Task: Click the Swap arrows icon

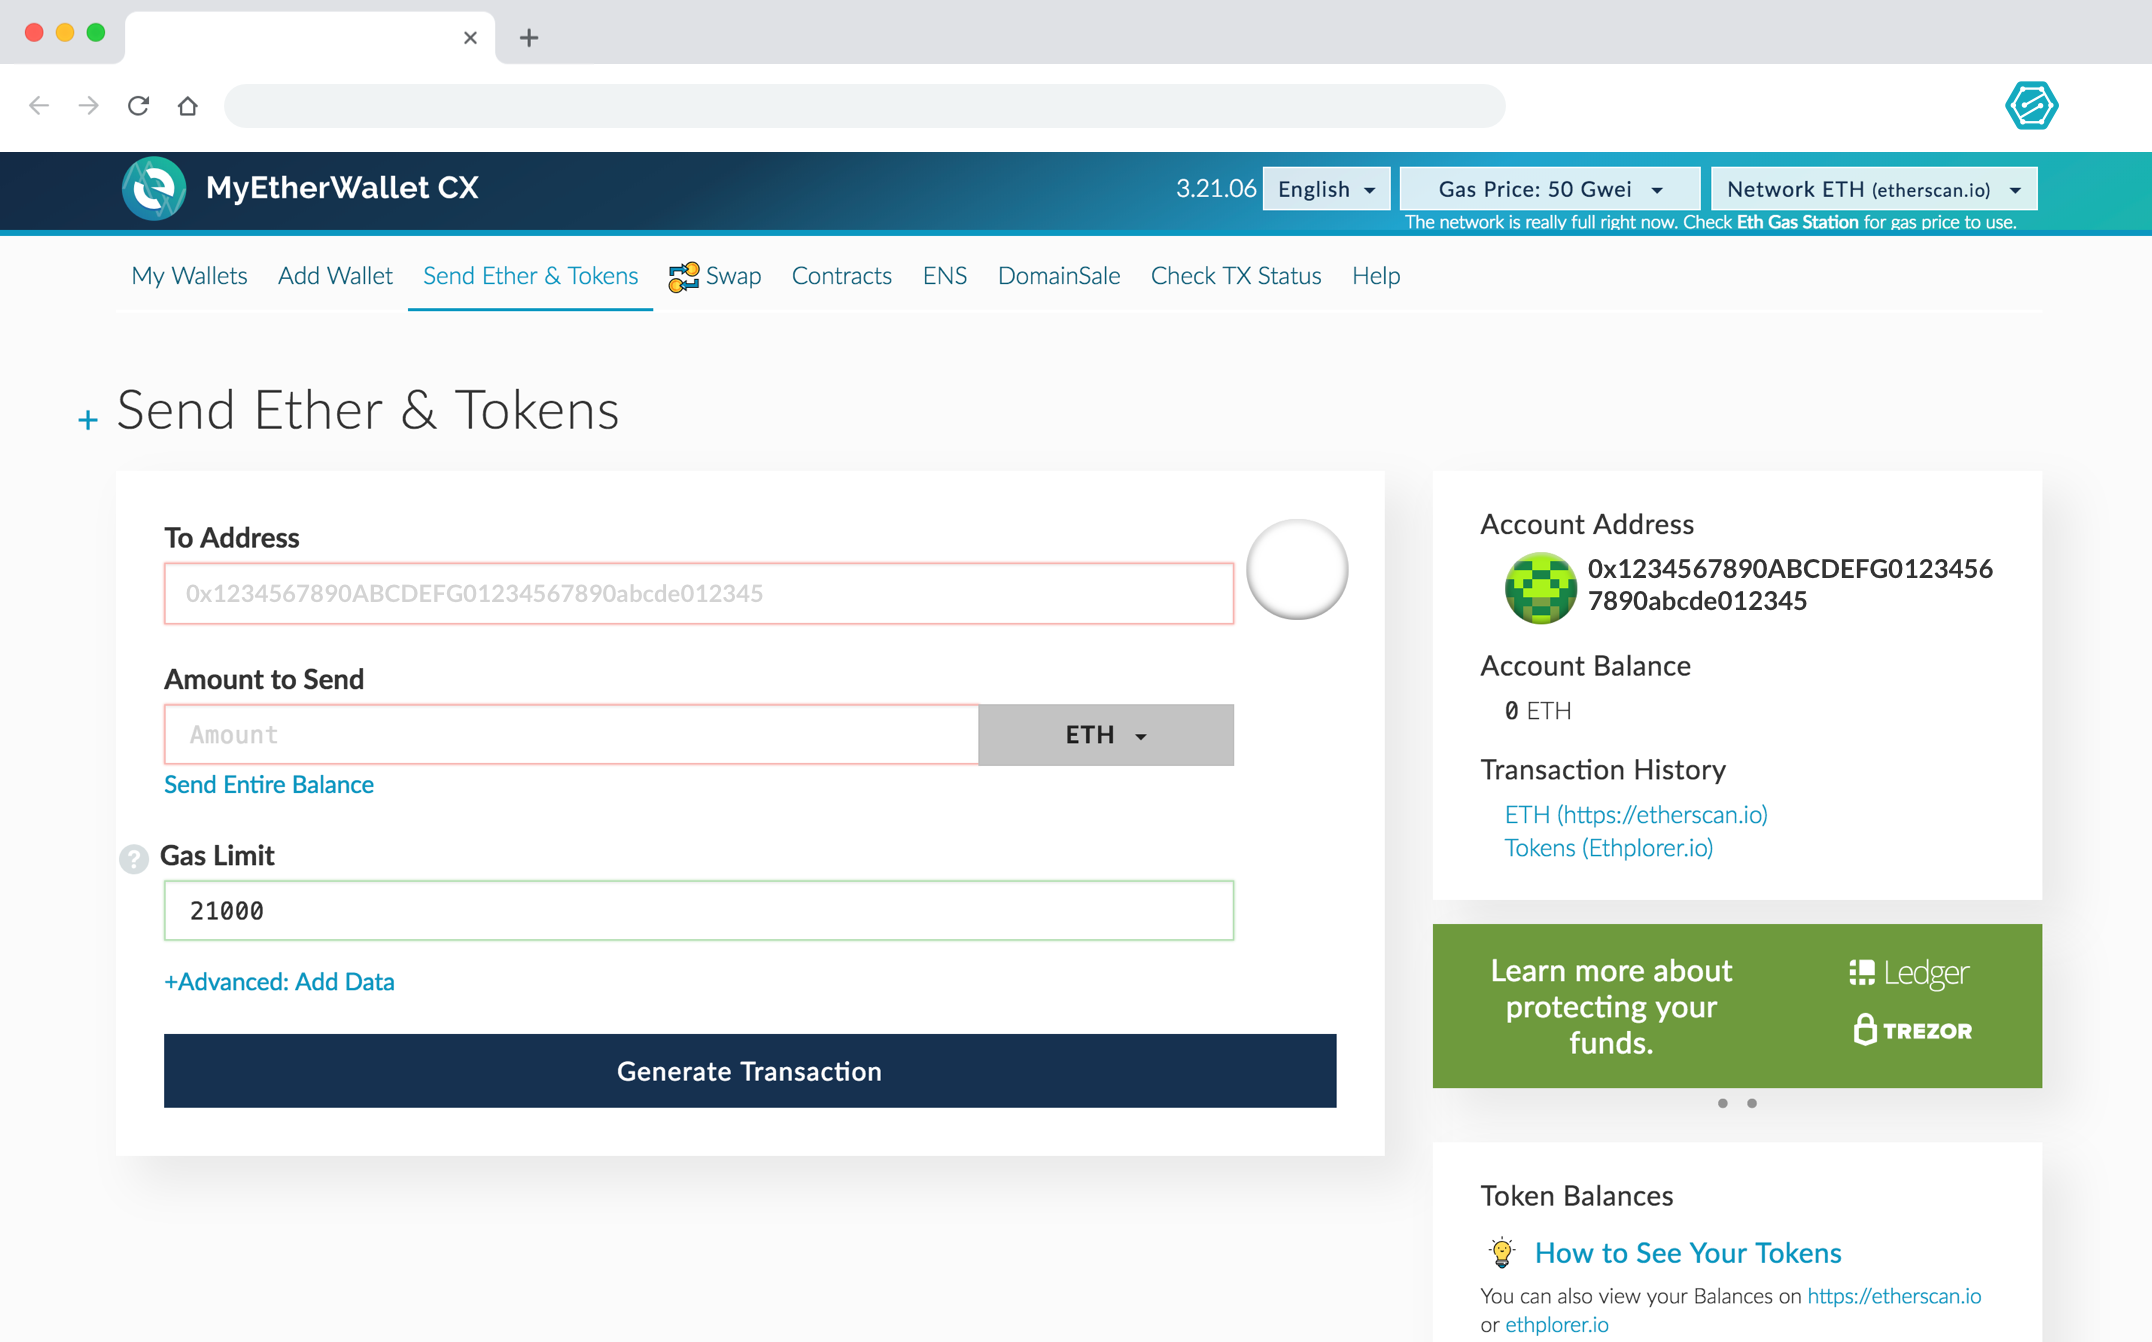Action: pos(684,276)
